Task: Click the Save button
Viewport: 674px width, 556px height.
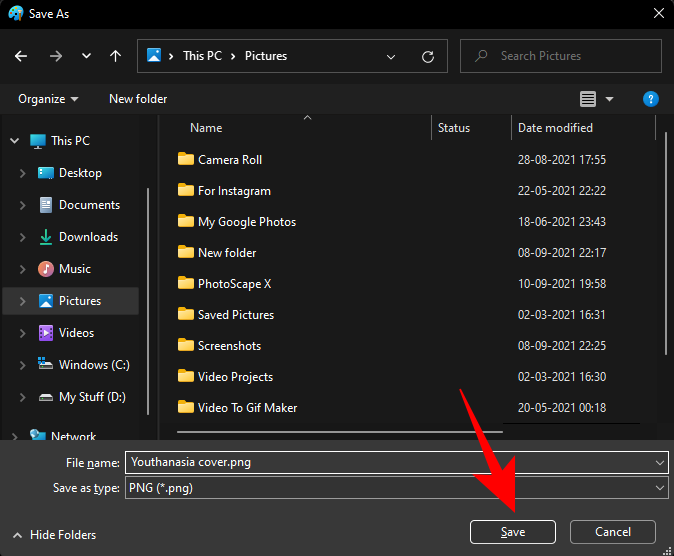Action: (x=513, y=532)
